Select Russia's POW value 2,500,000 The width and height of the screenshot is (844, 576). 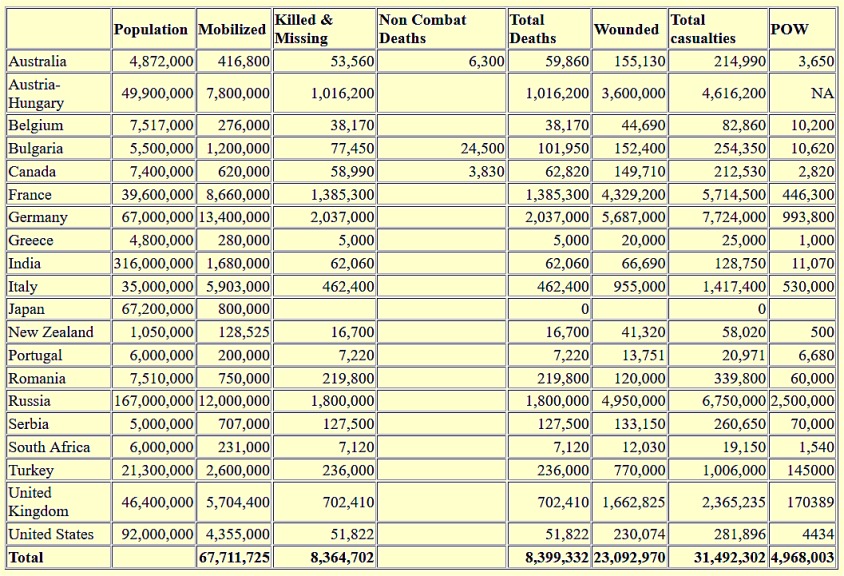[x=802, y=401]
